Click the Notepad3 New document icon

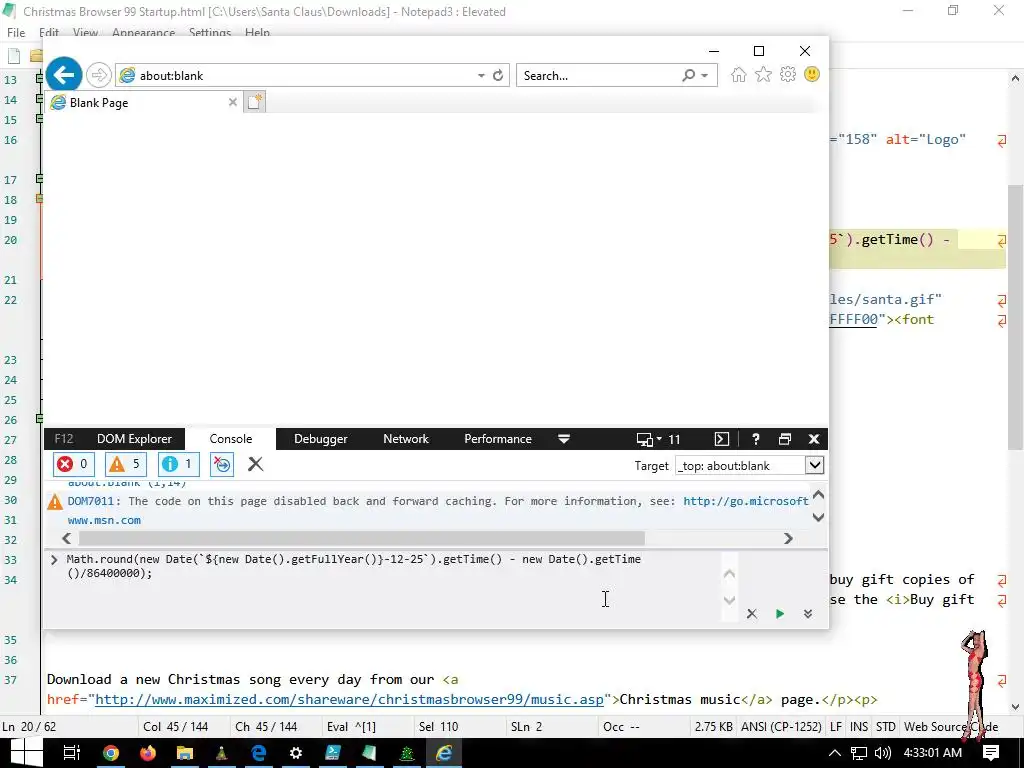click(x=14, y=56)
